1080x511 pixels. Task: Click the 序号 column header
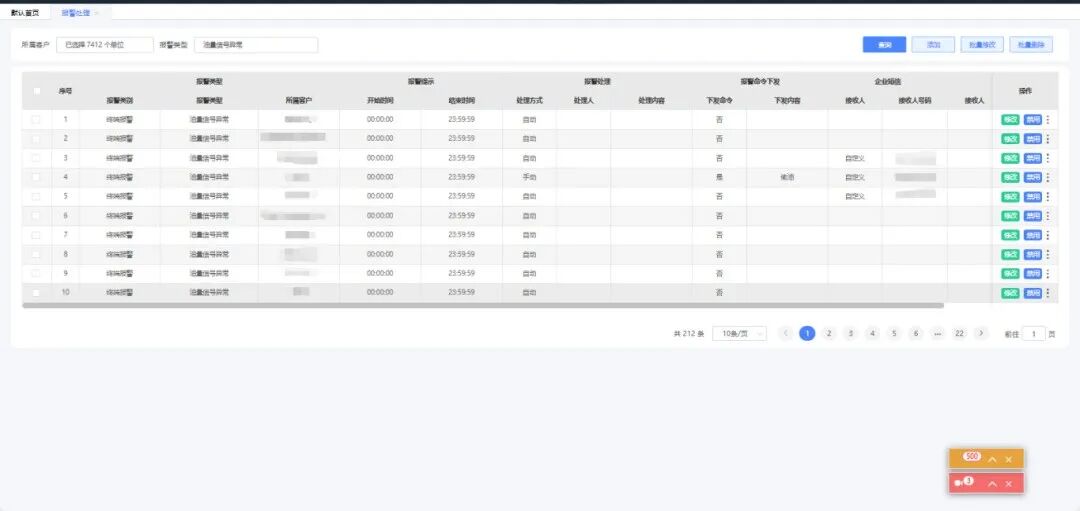pyautogui.click(x=65, y=91)
